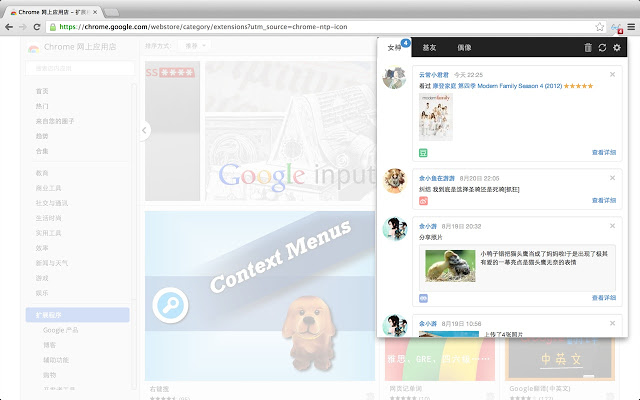Bookmark the page with the star icon
The image size is (640, 400).
599,27
